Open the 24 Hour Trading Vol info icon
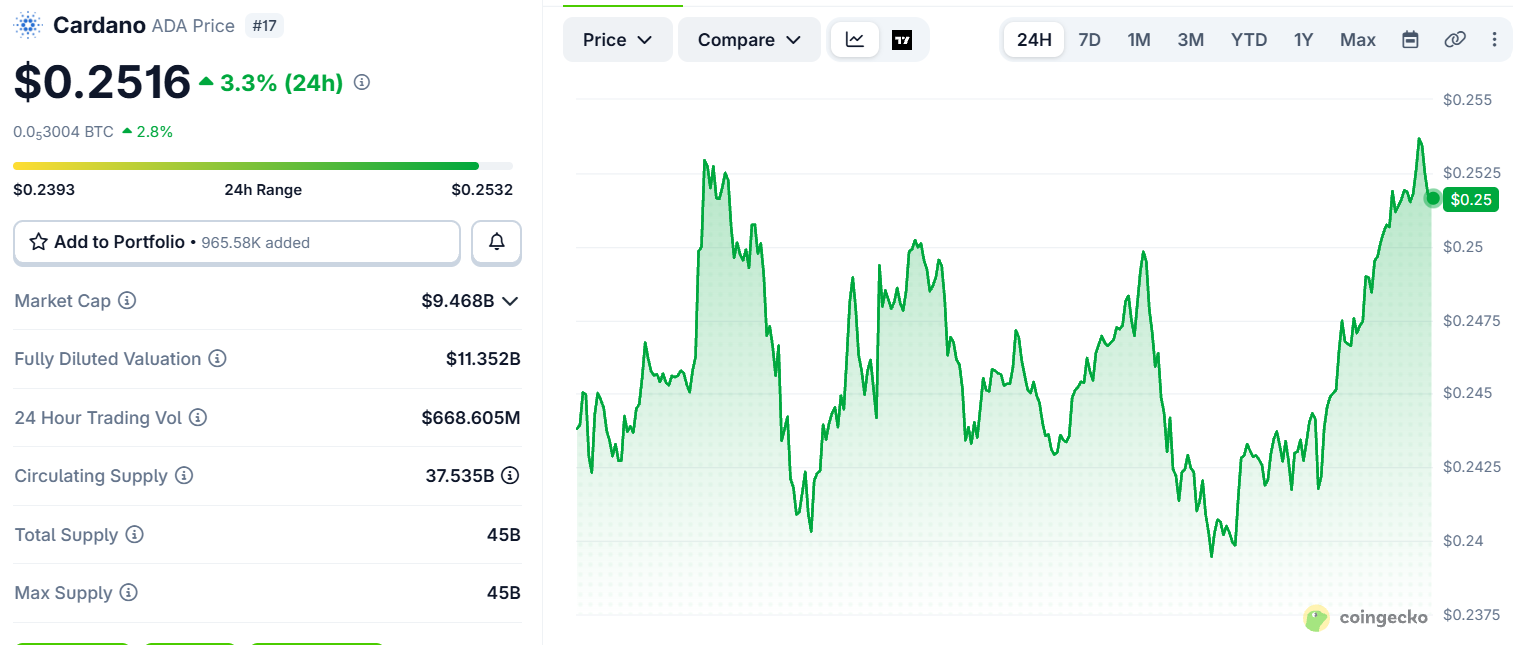Viewport: 1517px width, 645px height. [198, 417]
